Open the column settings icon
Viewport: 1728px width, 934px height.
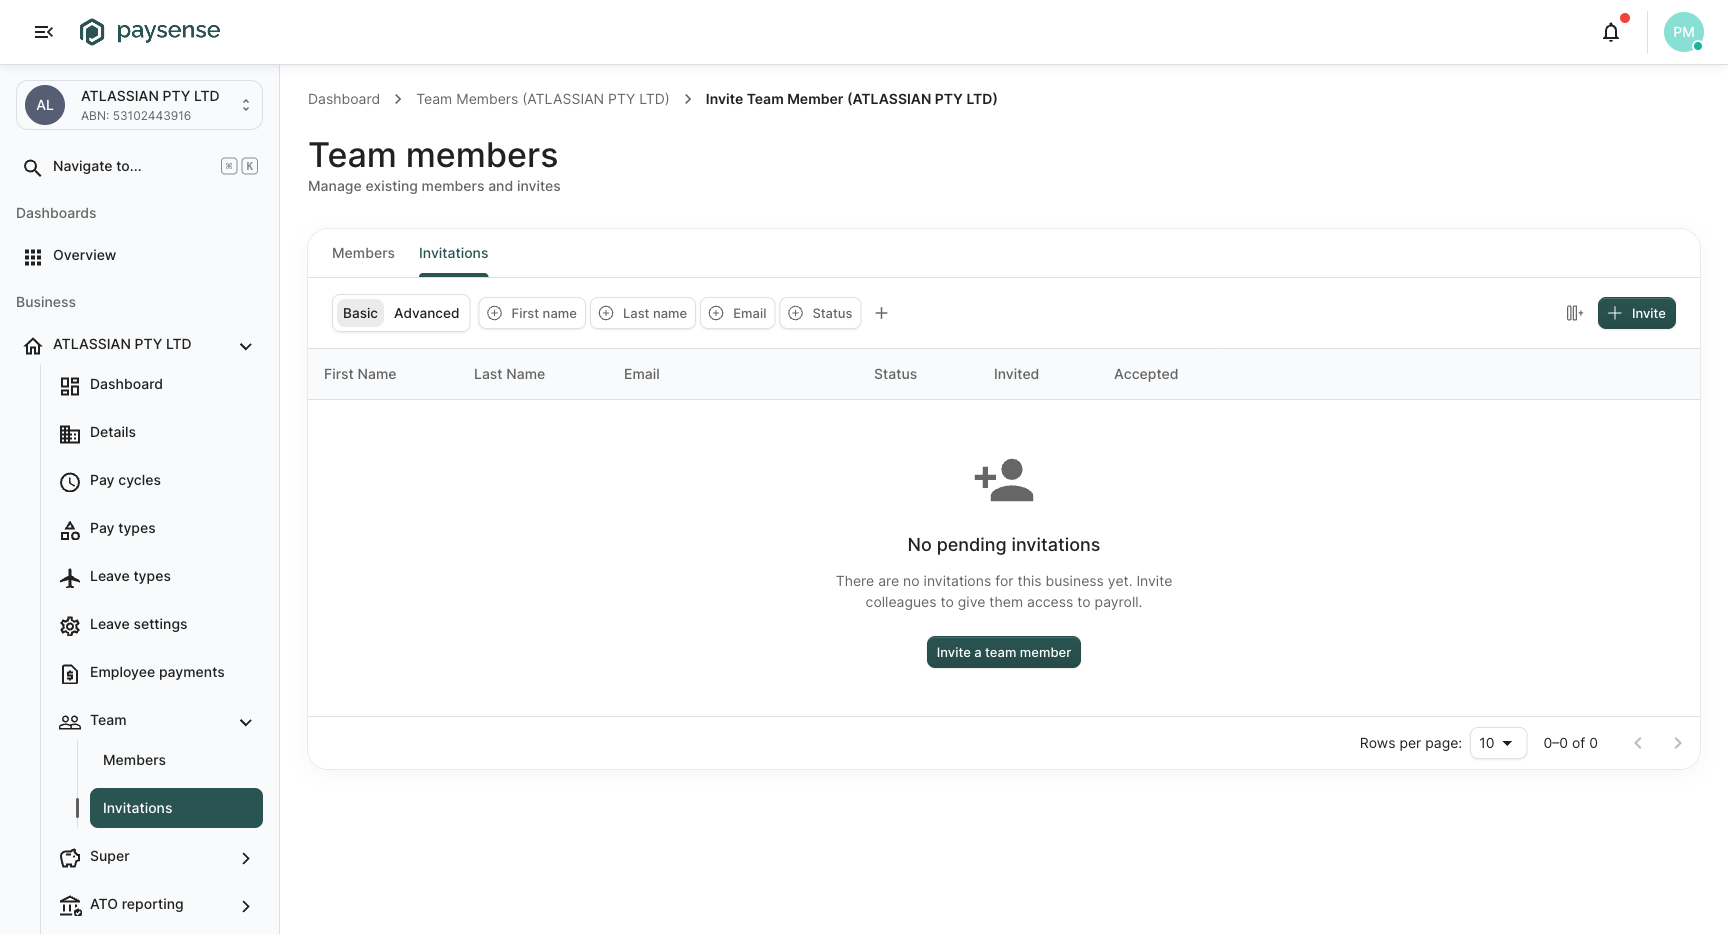tap(1574, 313)
